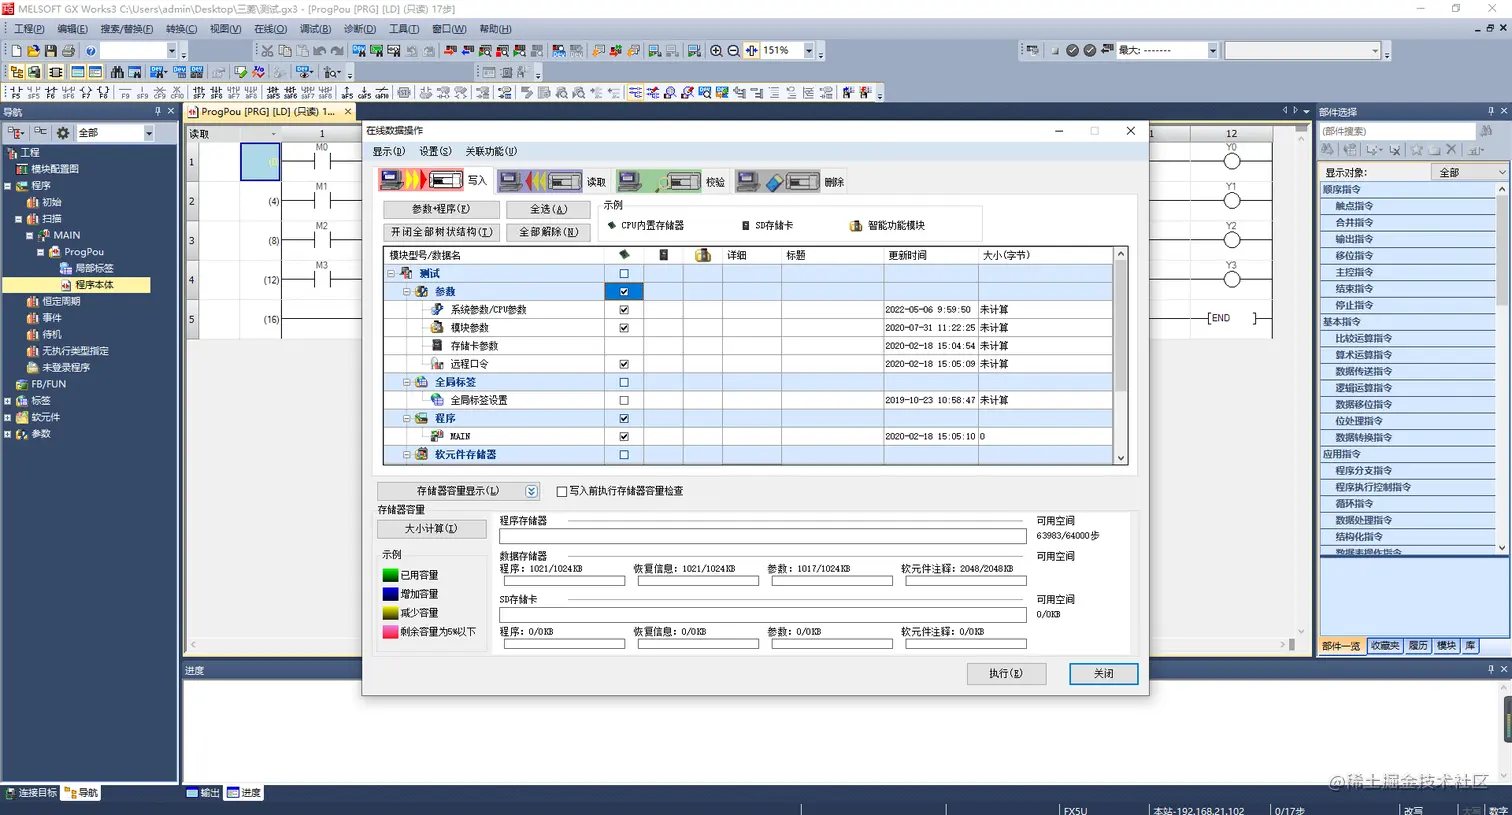Click the Cut scissors icon
Image resolution: width=1512 pixels, height=815 pixels.
pos(267,50)
